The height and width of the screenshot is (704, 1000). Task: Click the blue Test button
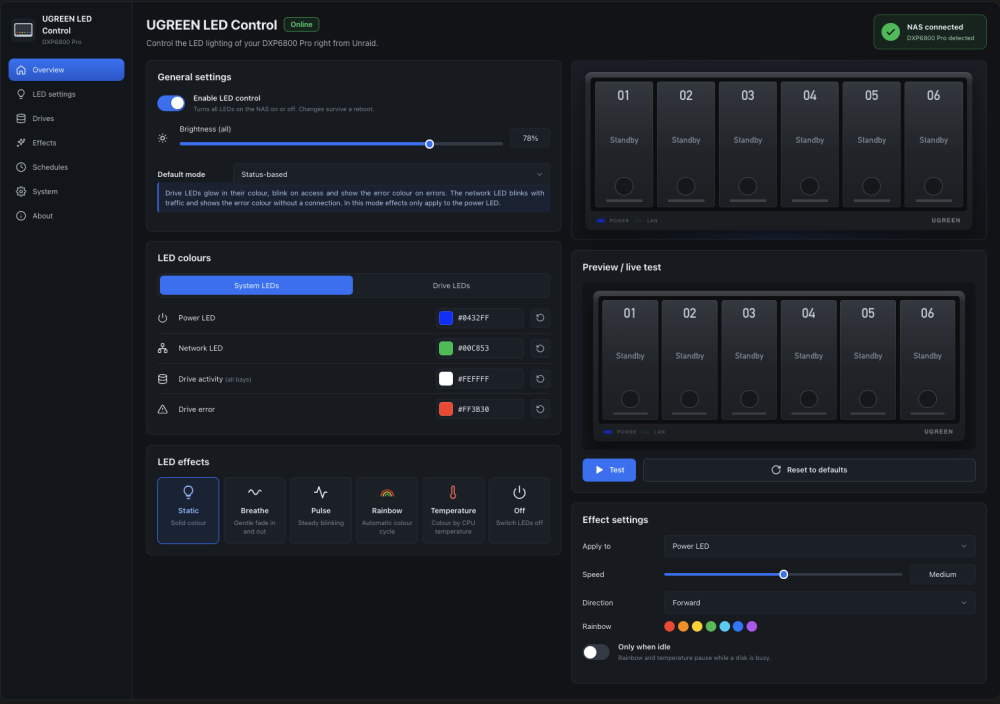tap(609, 470)
